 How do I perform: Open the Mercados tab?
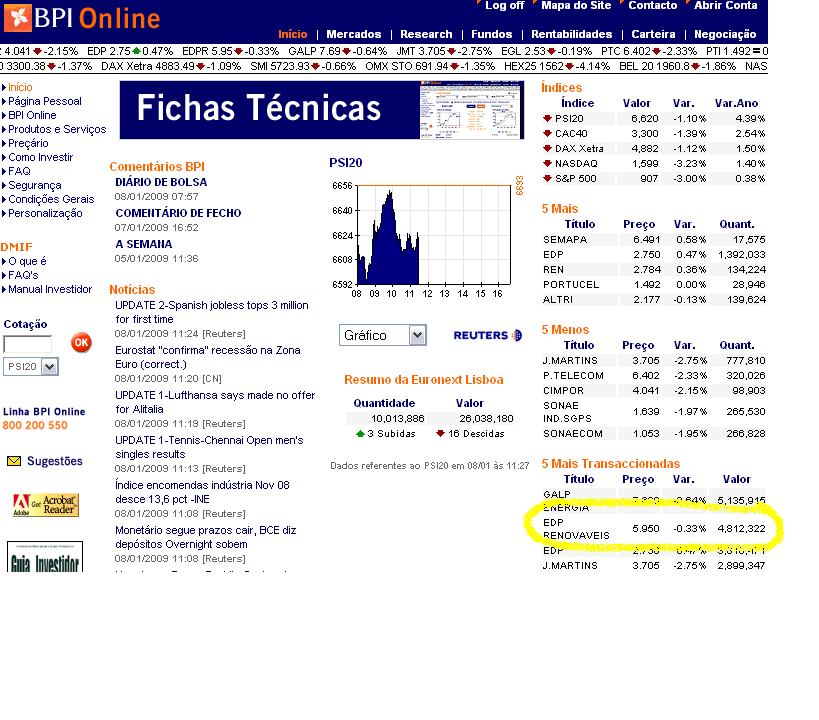[x=354, y=34]
